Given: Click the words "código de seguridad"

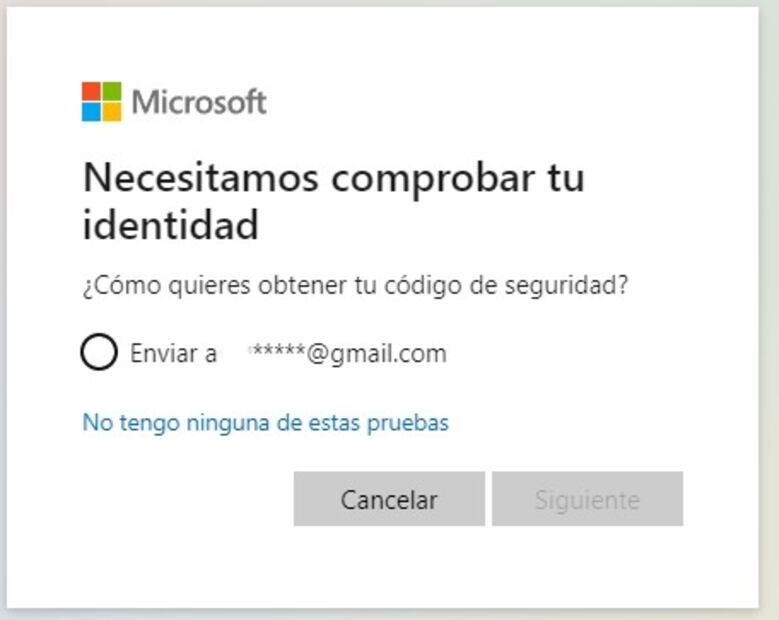Looking at the screenshot, I should click(520, 285).
